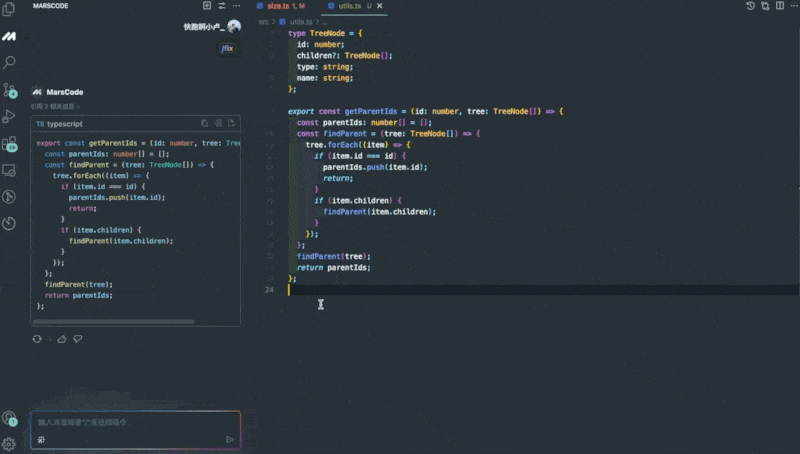Screen dimensions: 800x454
Task: Open Run and Debug view
Action: tap(9, 116)
